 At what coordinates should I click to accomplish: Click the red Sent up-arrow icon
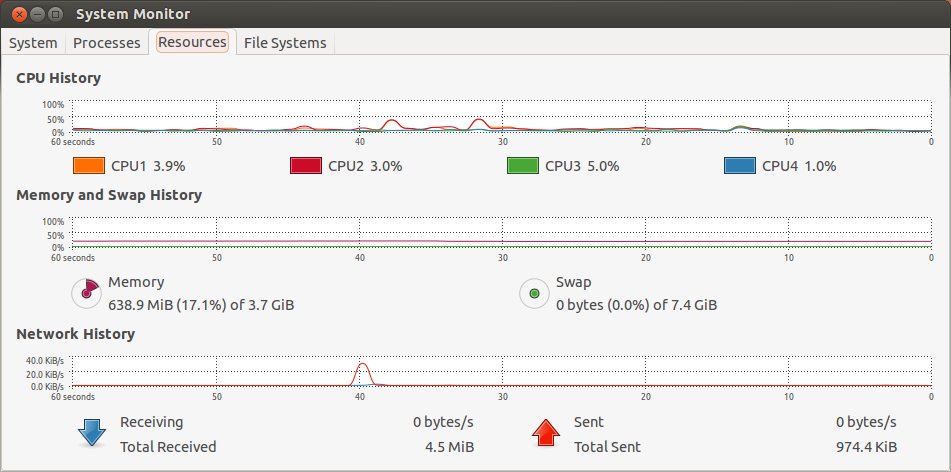tap(545, 432)
